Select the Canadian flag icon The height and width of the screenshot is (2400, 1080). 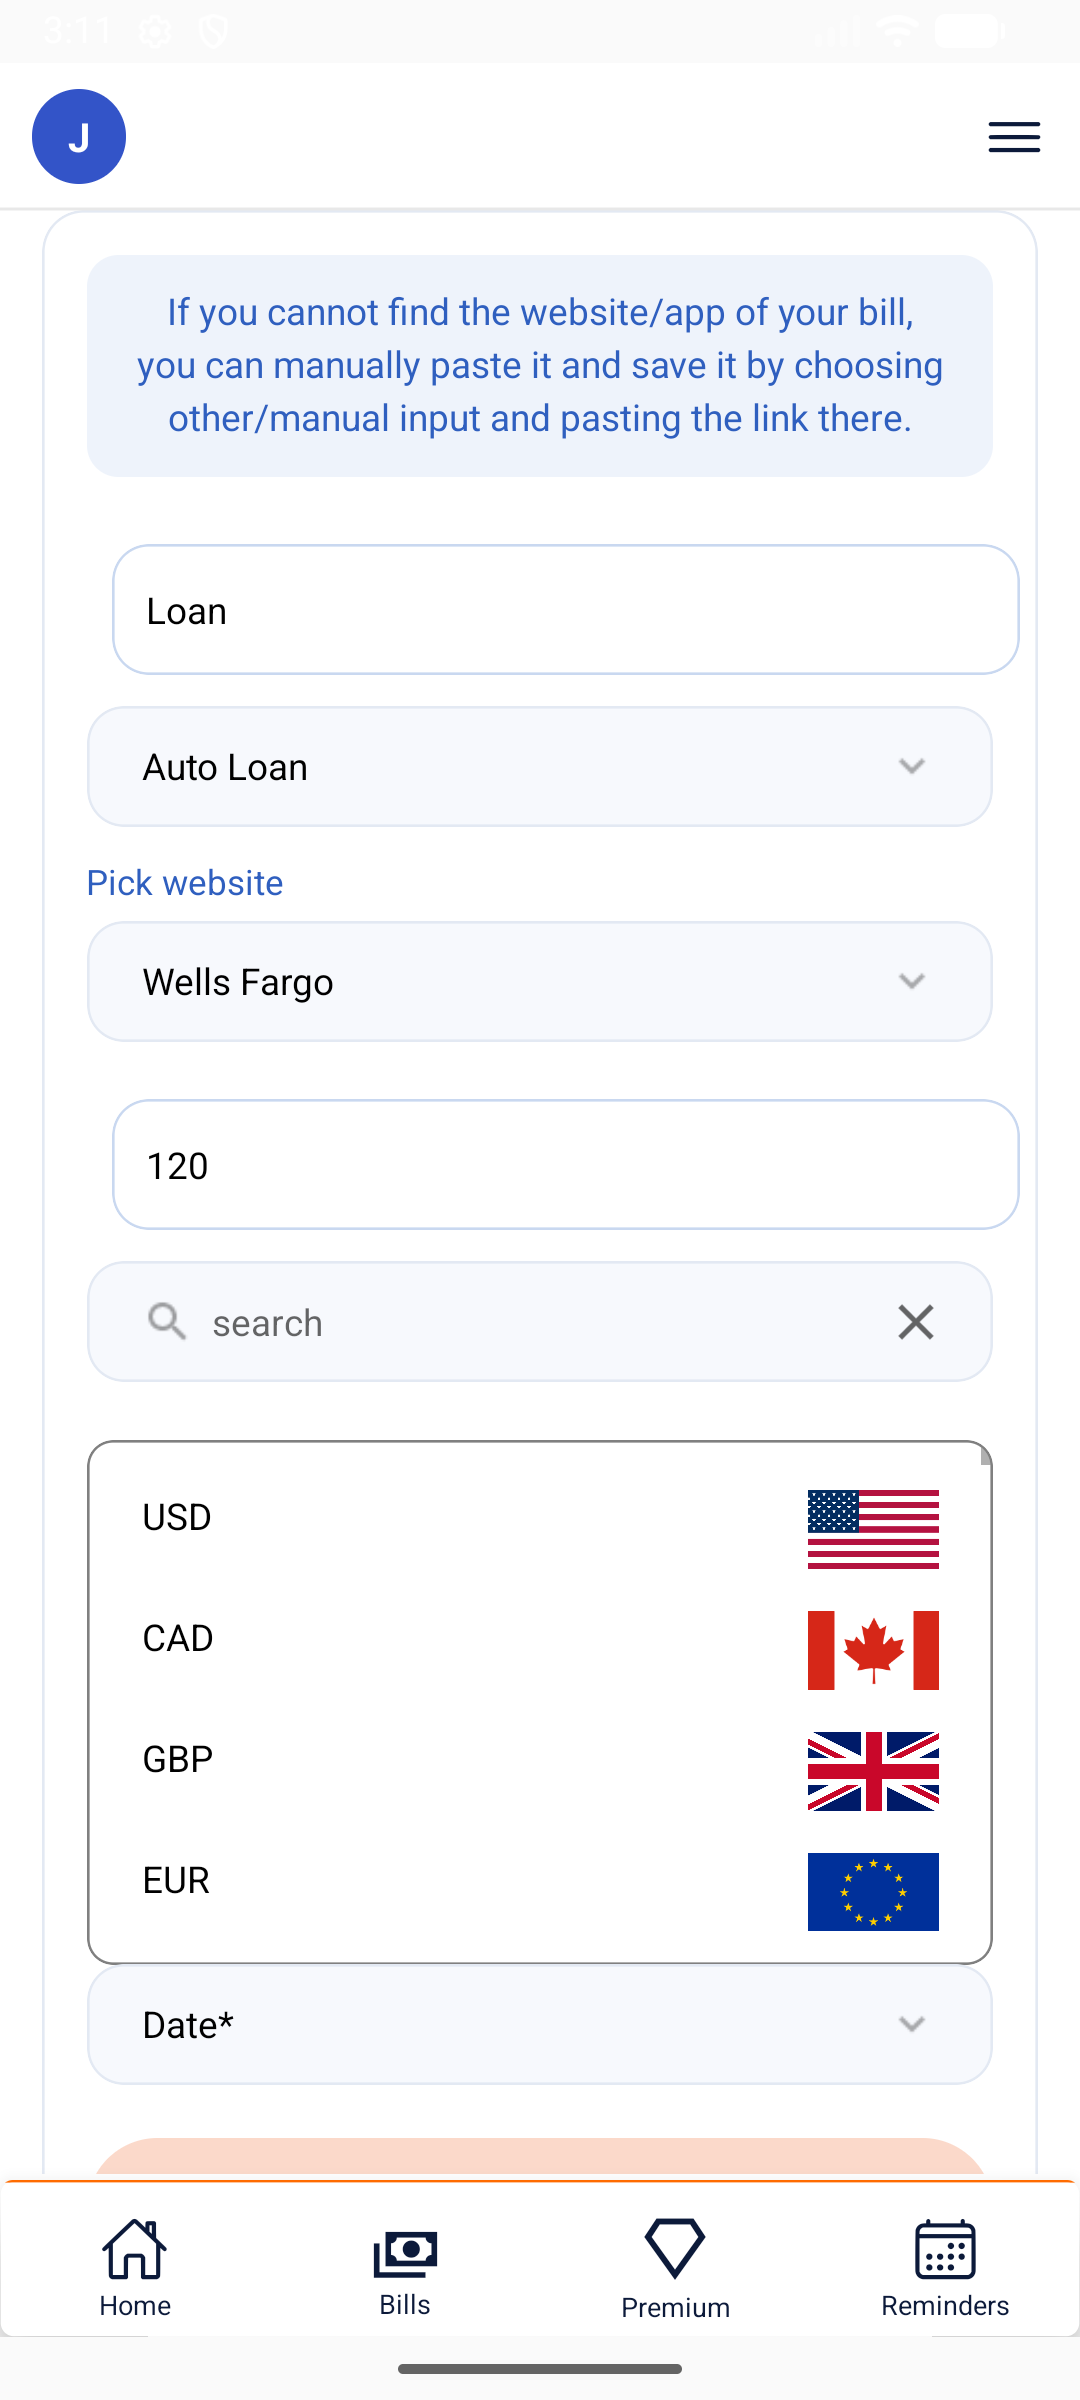(873, 1650)
